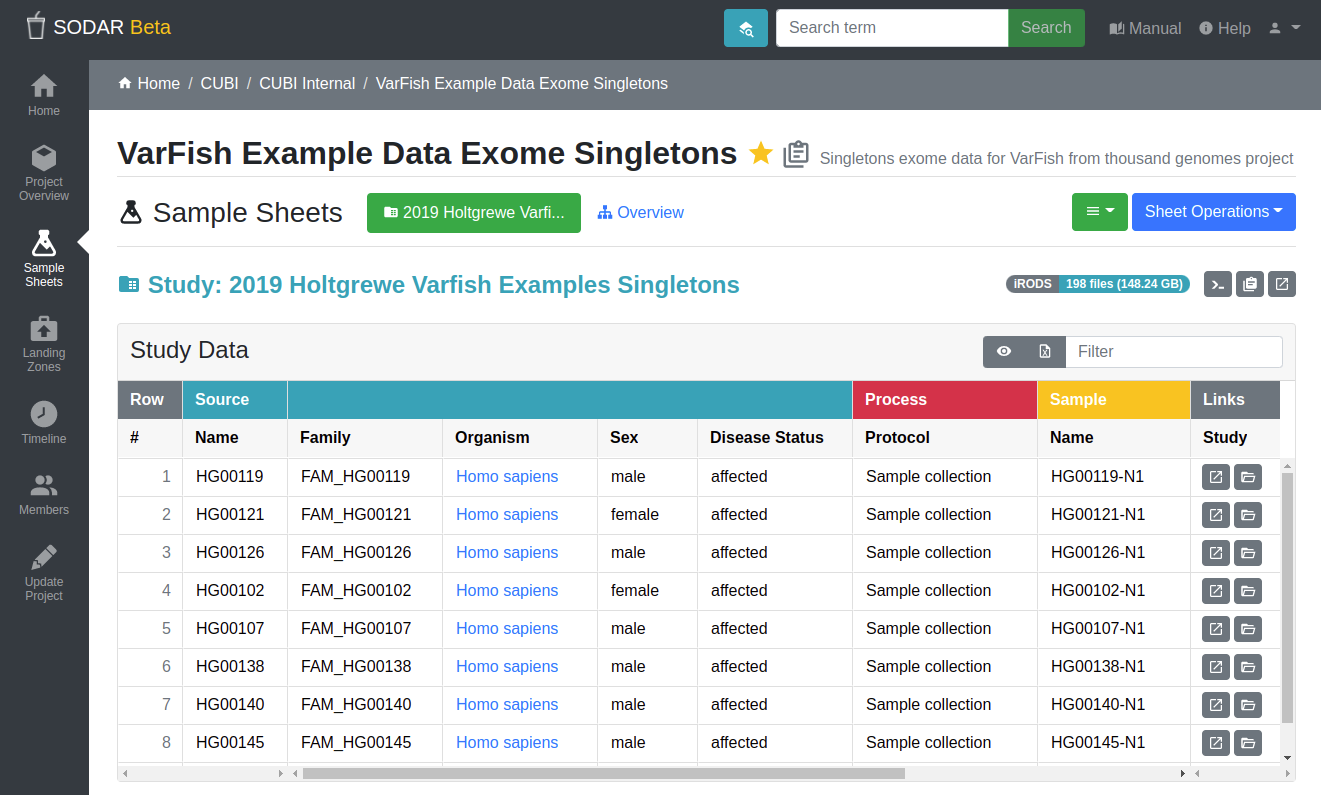Click the Search button
This screenshot has width=1321, height=795.
[1046, 28]
